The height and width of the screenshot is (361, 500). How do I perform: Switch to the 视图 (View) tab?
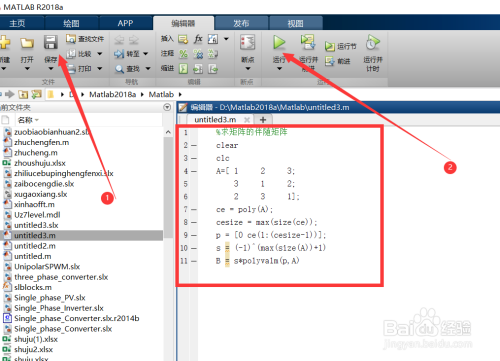click(x=295, y=23)
